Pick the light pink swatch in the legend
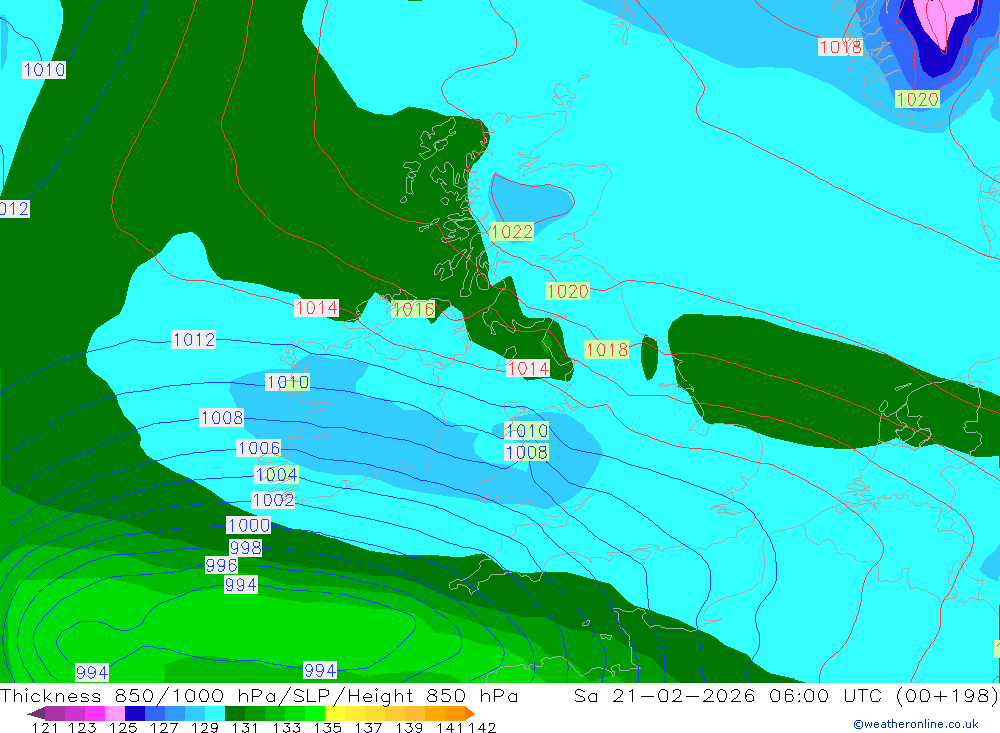 (115, 713)
